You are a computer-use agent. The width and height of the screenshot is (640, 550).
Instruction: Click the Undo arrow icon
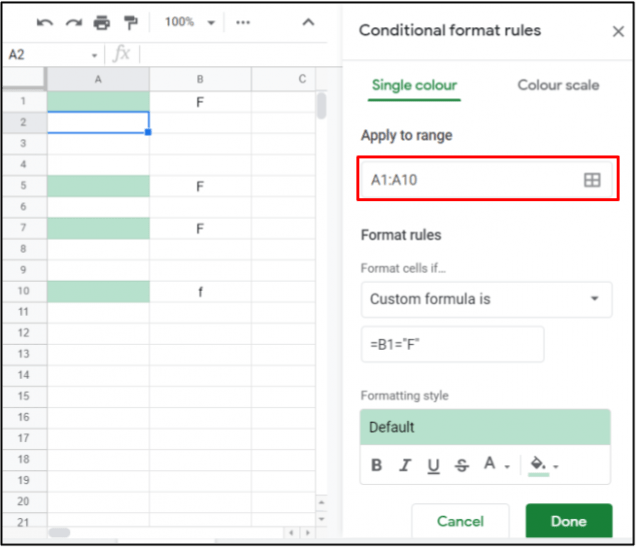click(45, 22)
